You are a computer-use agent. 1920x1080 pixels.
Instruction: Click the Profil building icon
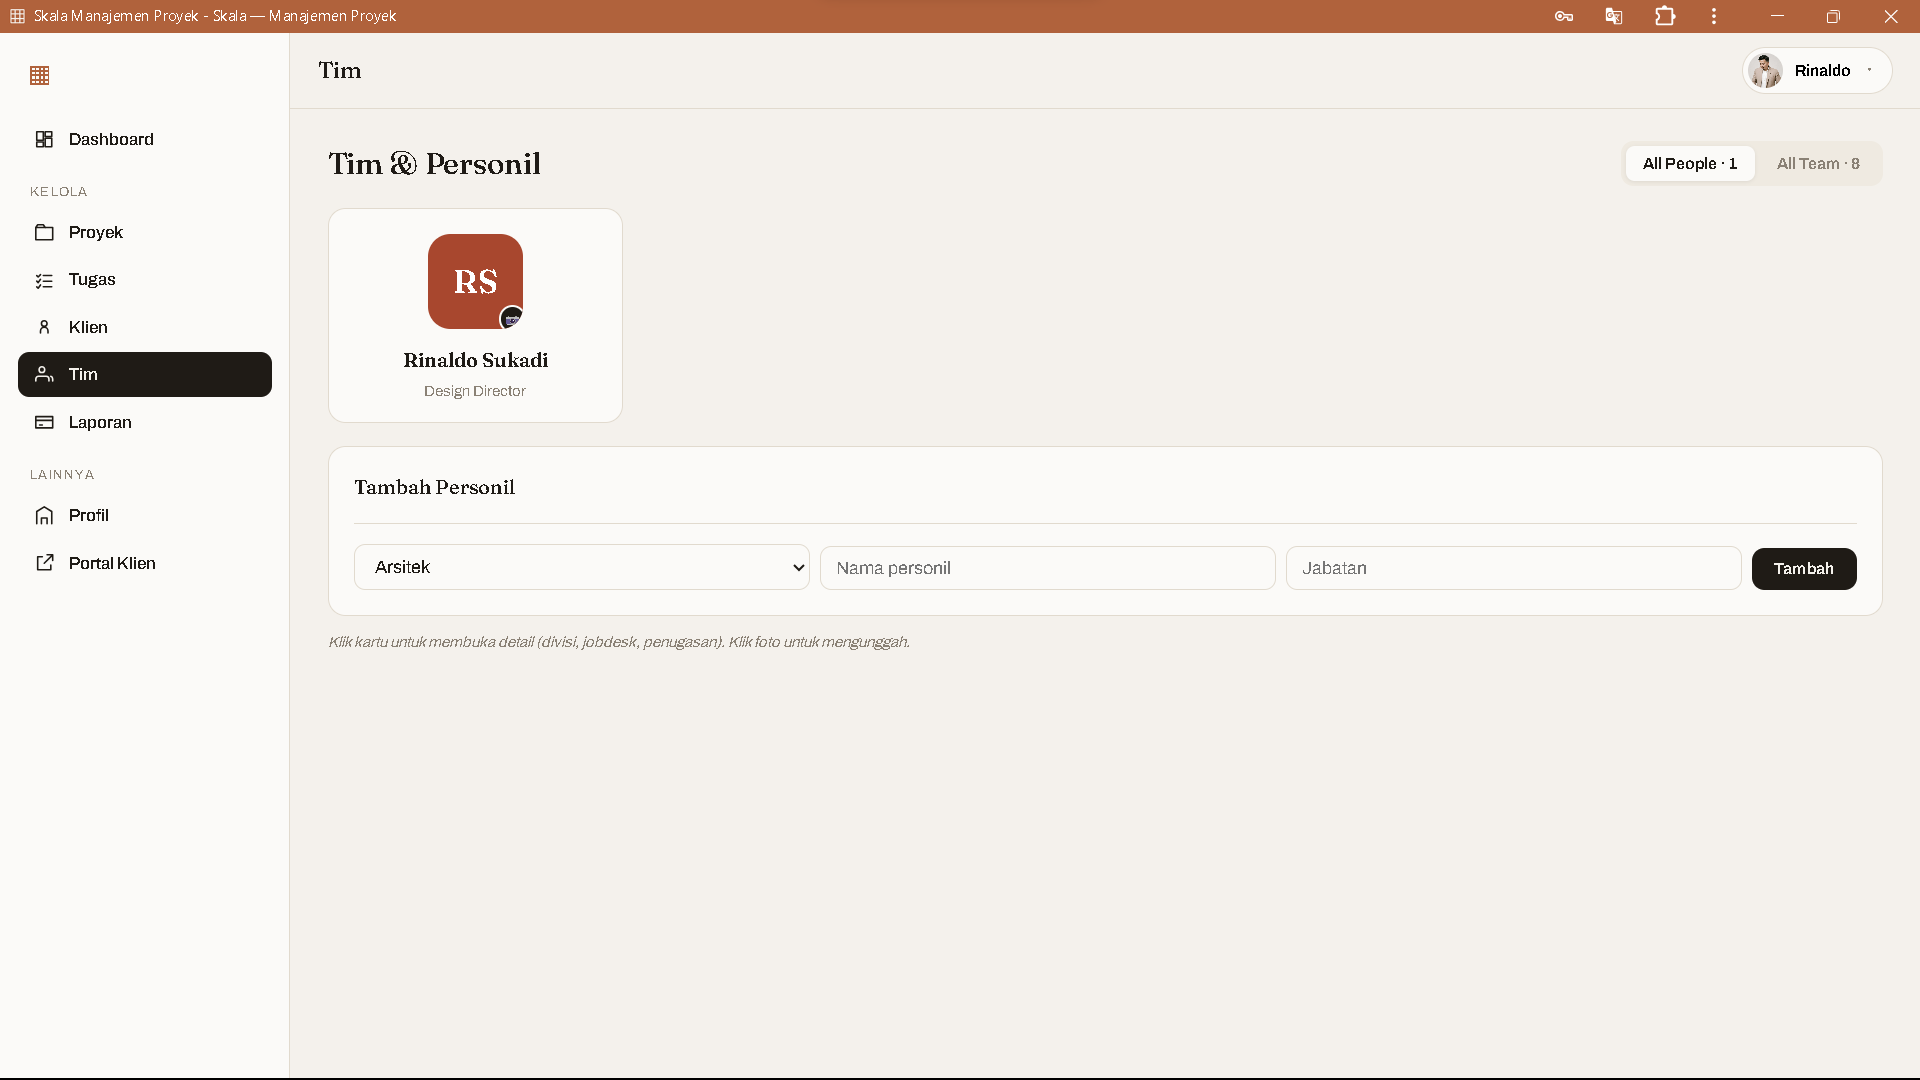[x=44, y=515]
